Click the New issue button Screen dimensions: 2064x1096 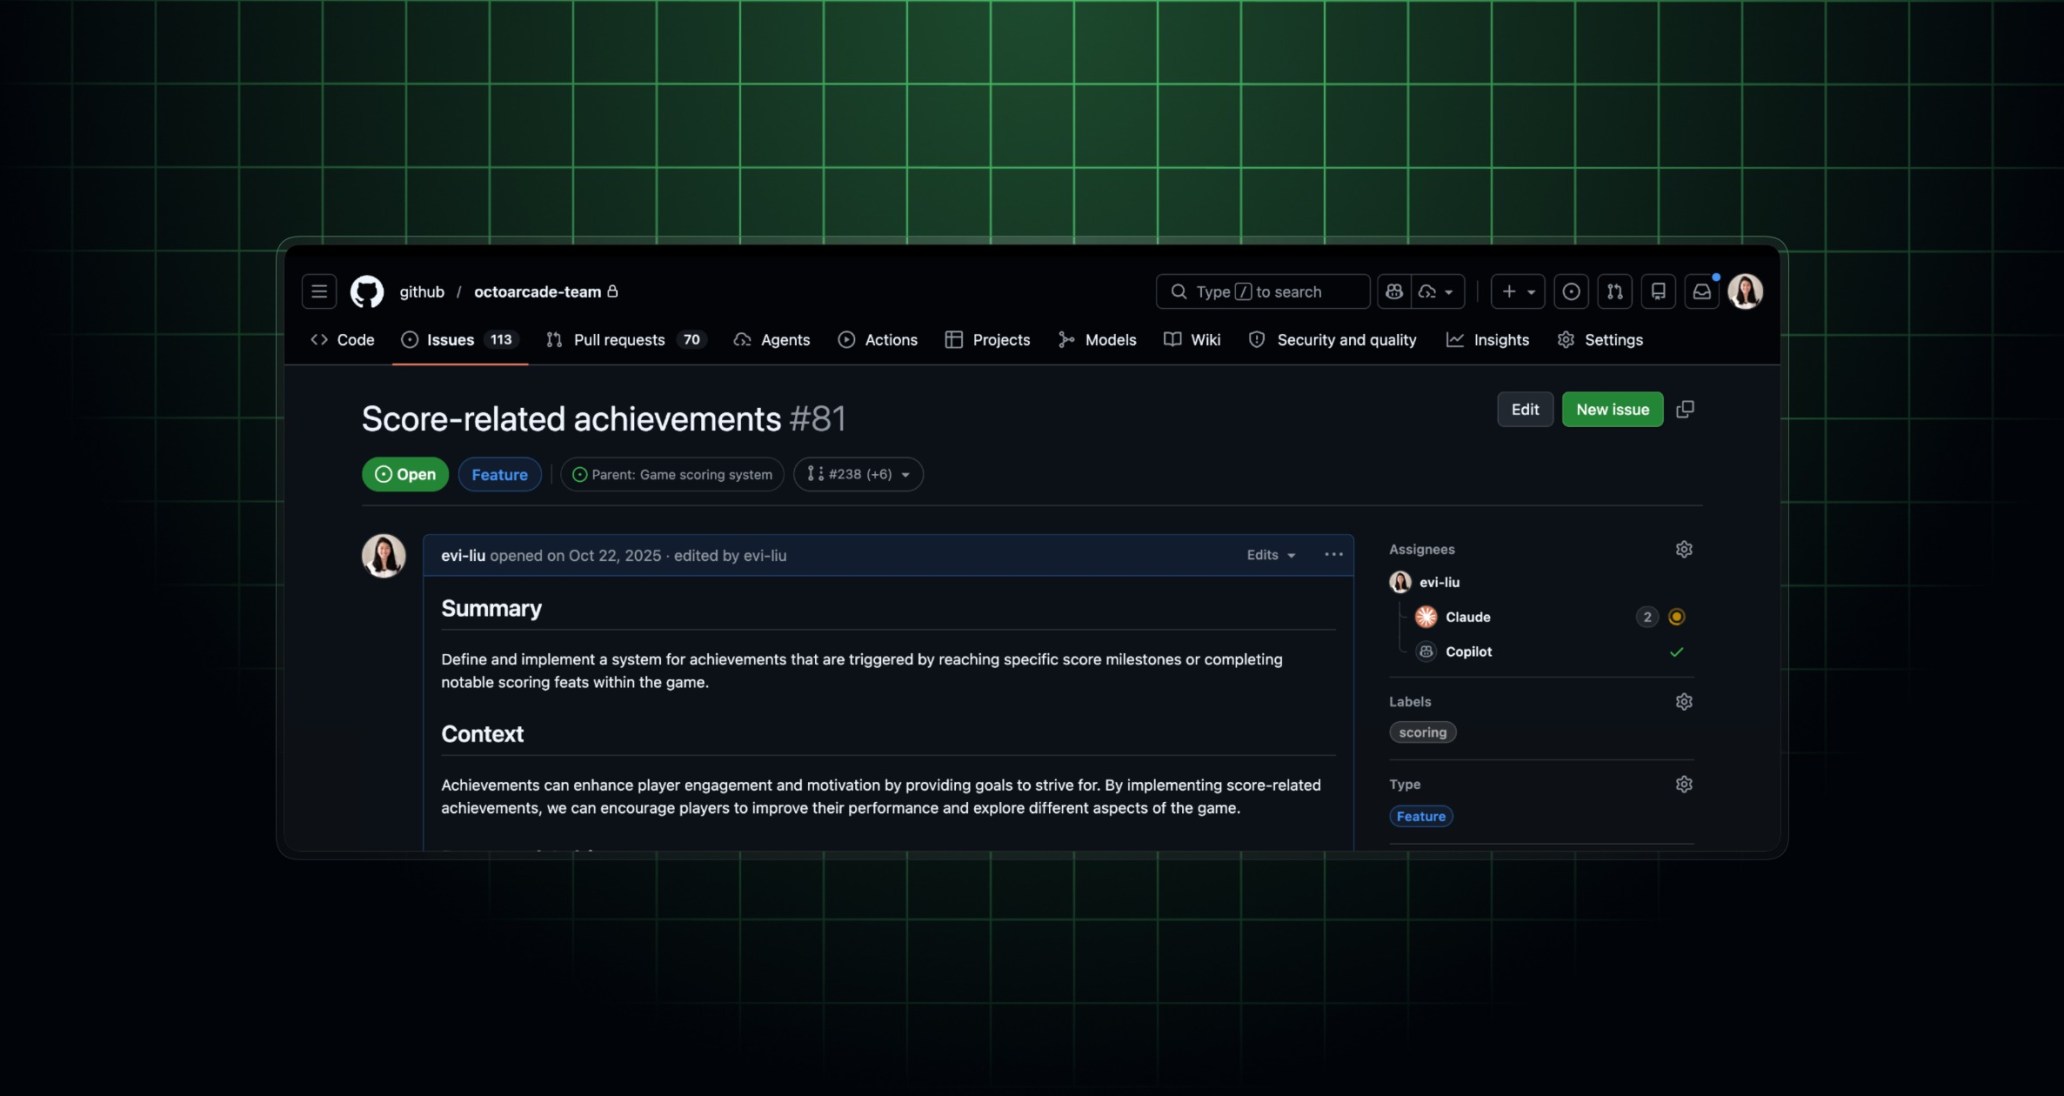point(1611,409)
